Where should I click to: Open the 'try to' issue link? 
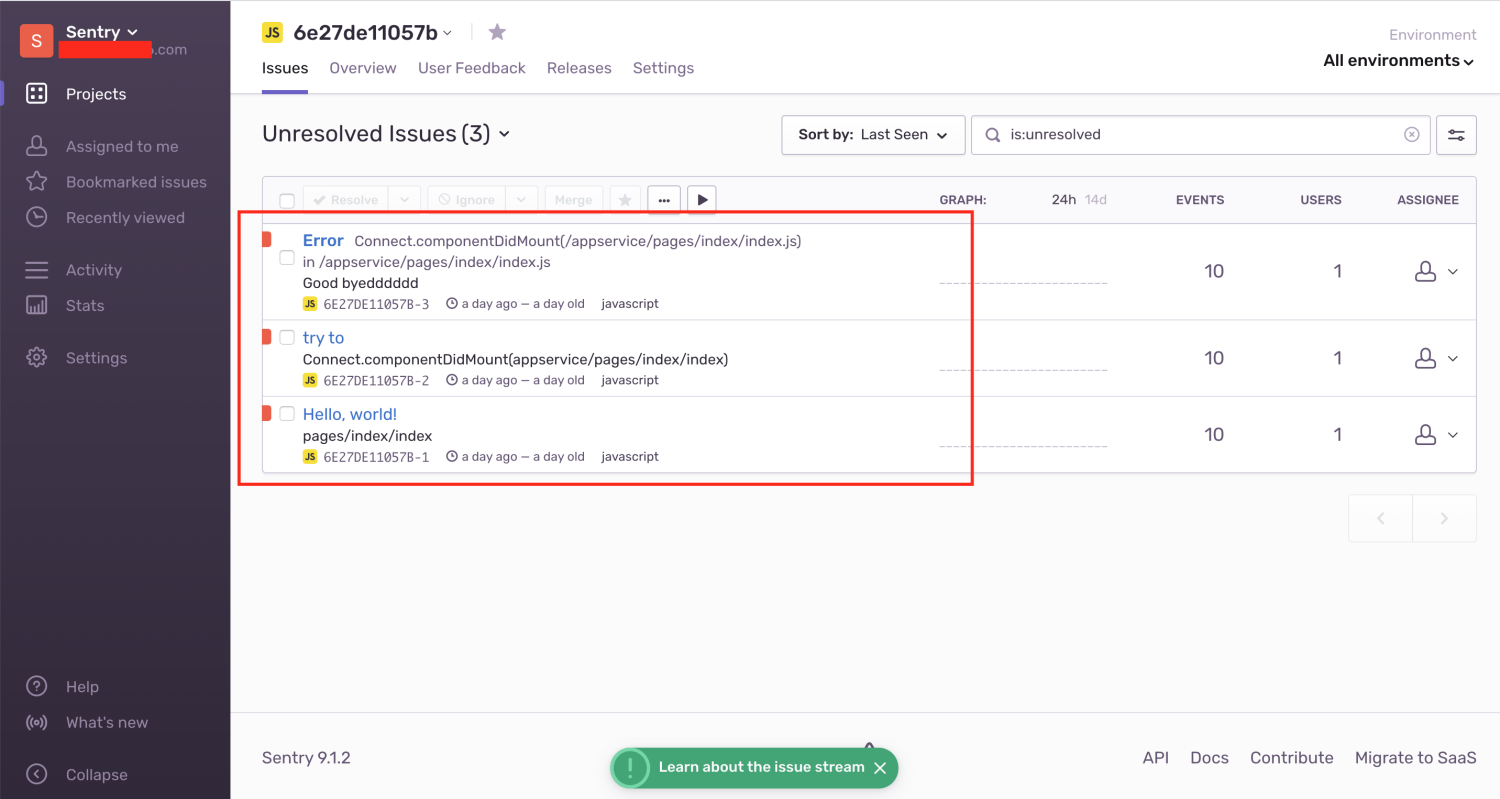coord(323,338)
